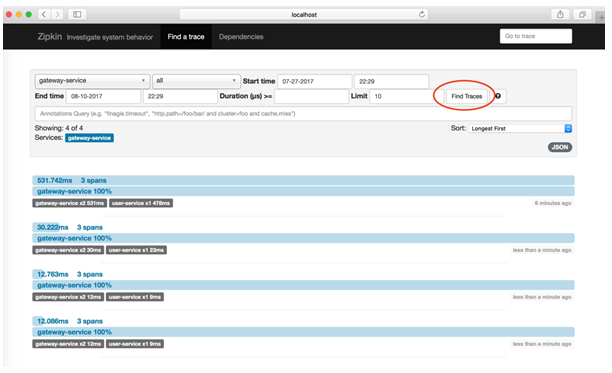Image resolution: width=612 pixels, height=373 pixels.
Task: Click the help question mark icon
Action: (x=498, y=96)
